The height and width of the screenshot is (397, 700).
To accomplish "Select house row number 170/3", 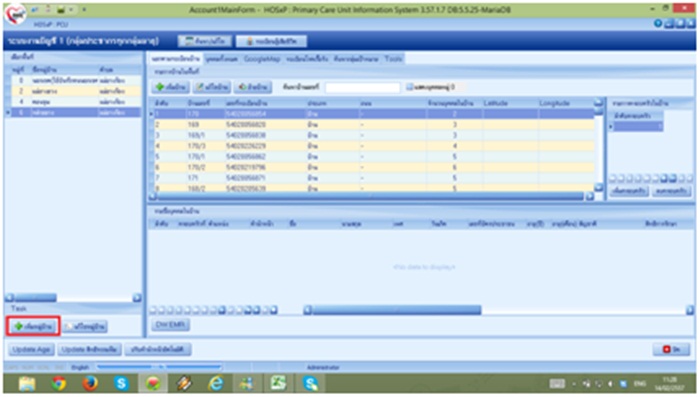I will pyautogui.click(x=374, y=146).
